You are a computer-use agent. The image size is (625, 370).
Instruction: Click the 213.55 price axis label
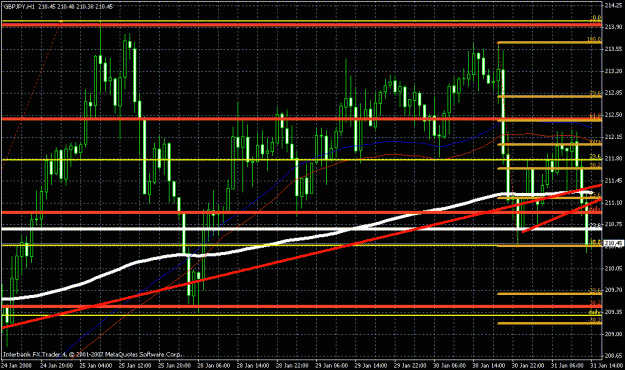point(613,49)
